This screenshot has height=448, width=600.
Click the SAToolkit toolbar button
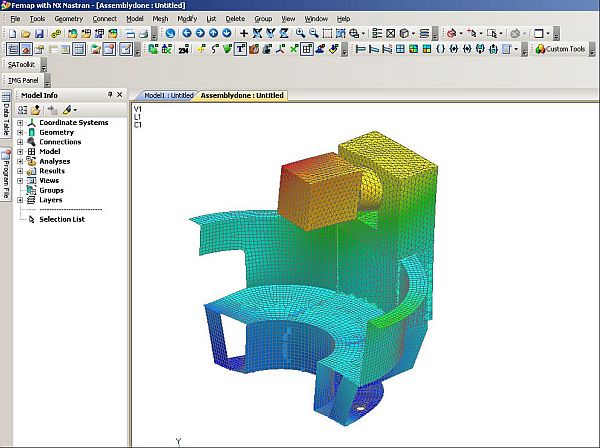click(x=21, y=65)
